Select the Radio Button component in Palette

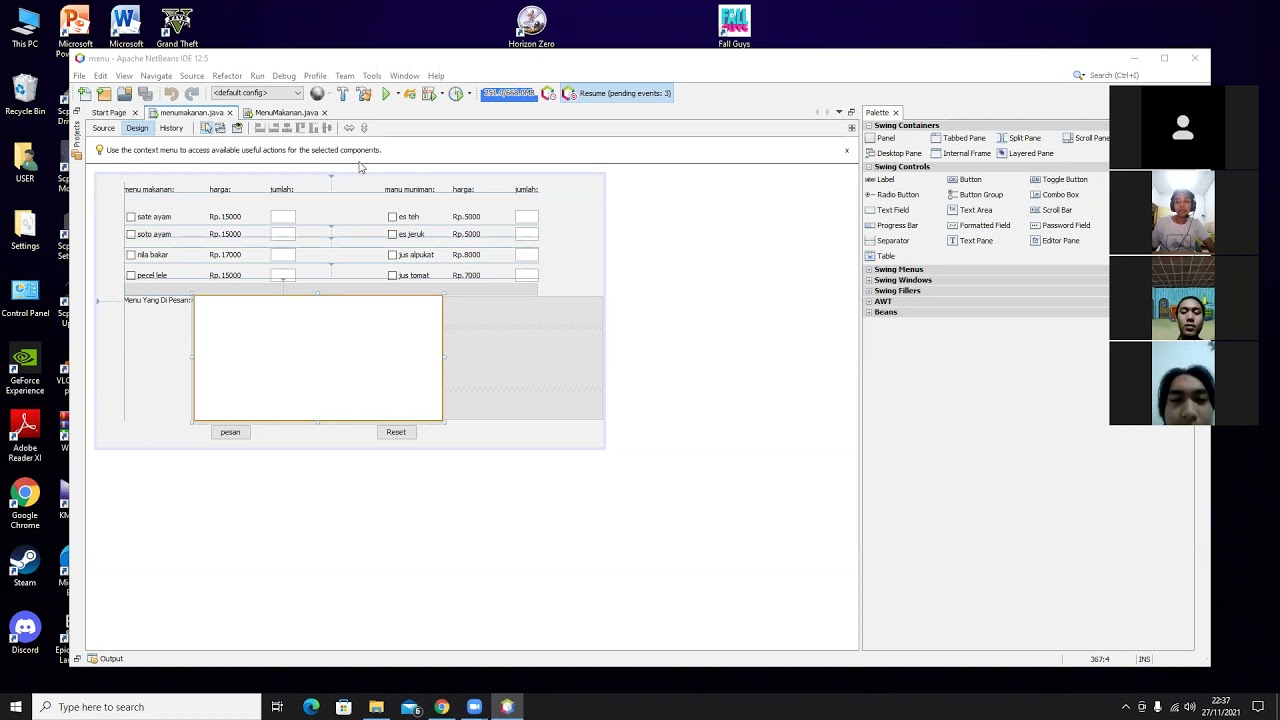(892, 195)
